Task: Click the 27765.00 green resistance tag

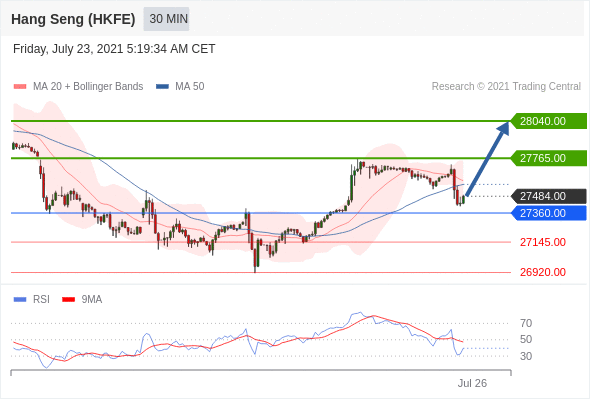Action: 549,158
